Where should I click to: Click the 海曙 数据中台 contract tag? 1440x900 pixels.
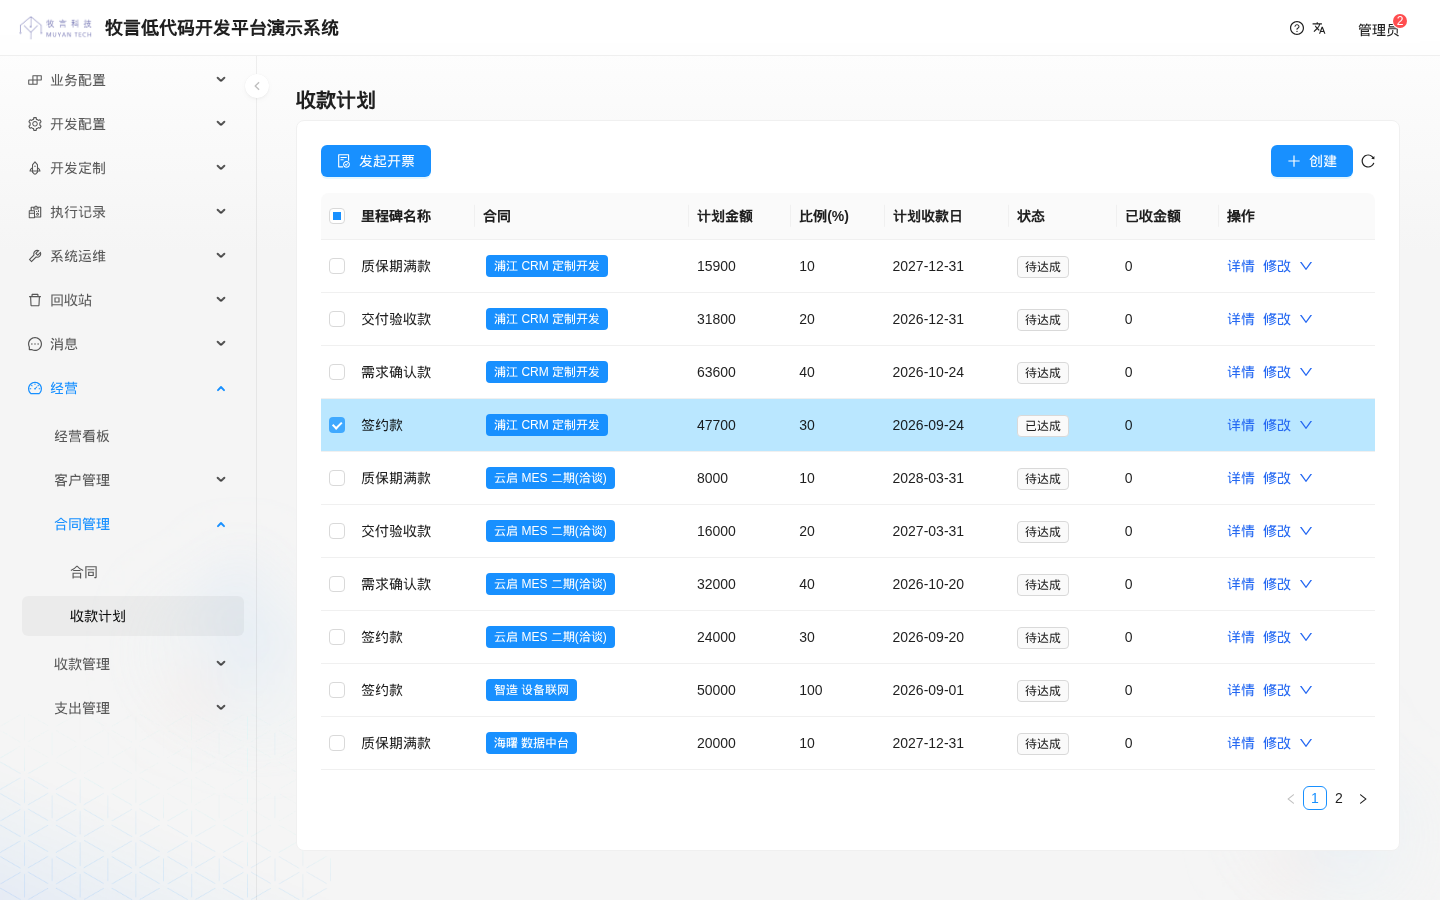click(531, 743)
